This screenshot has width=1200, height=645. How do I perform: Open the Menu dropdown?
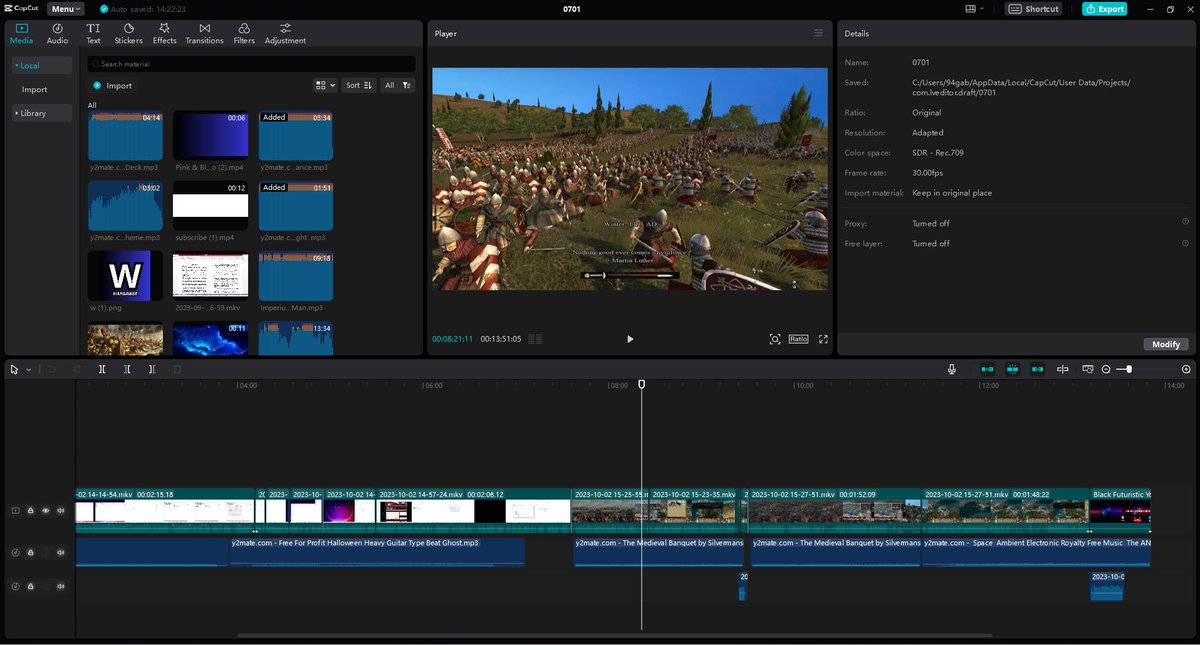[x=66, y=9]
